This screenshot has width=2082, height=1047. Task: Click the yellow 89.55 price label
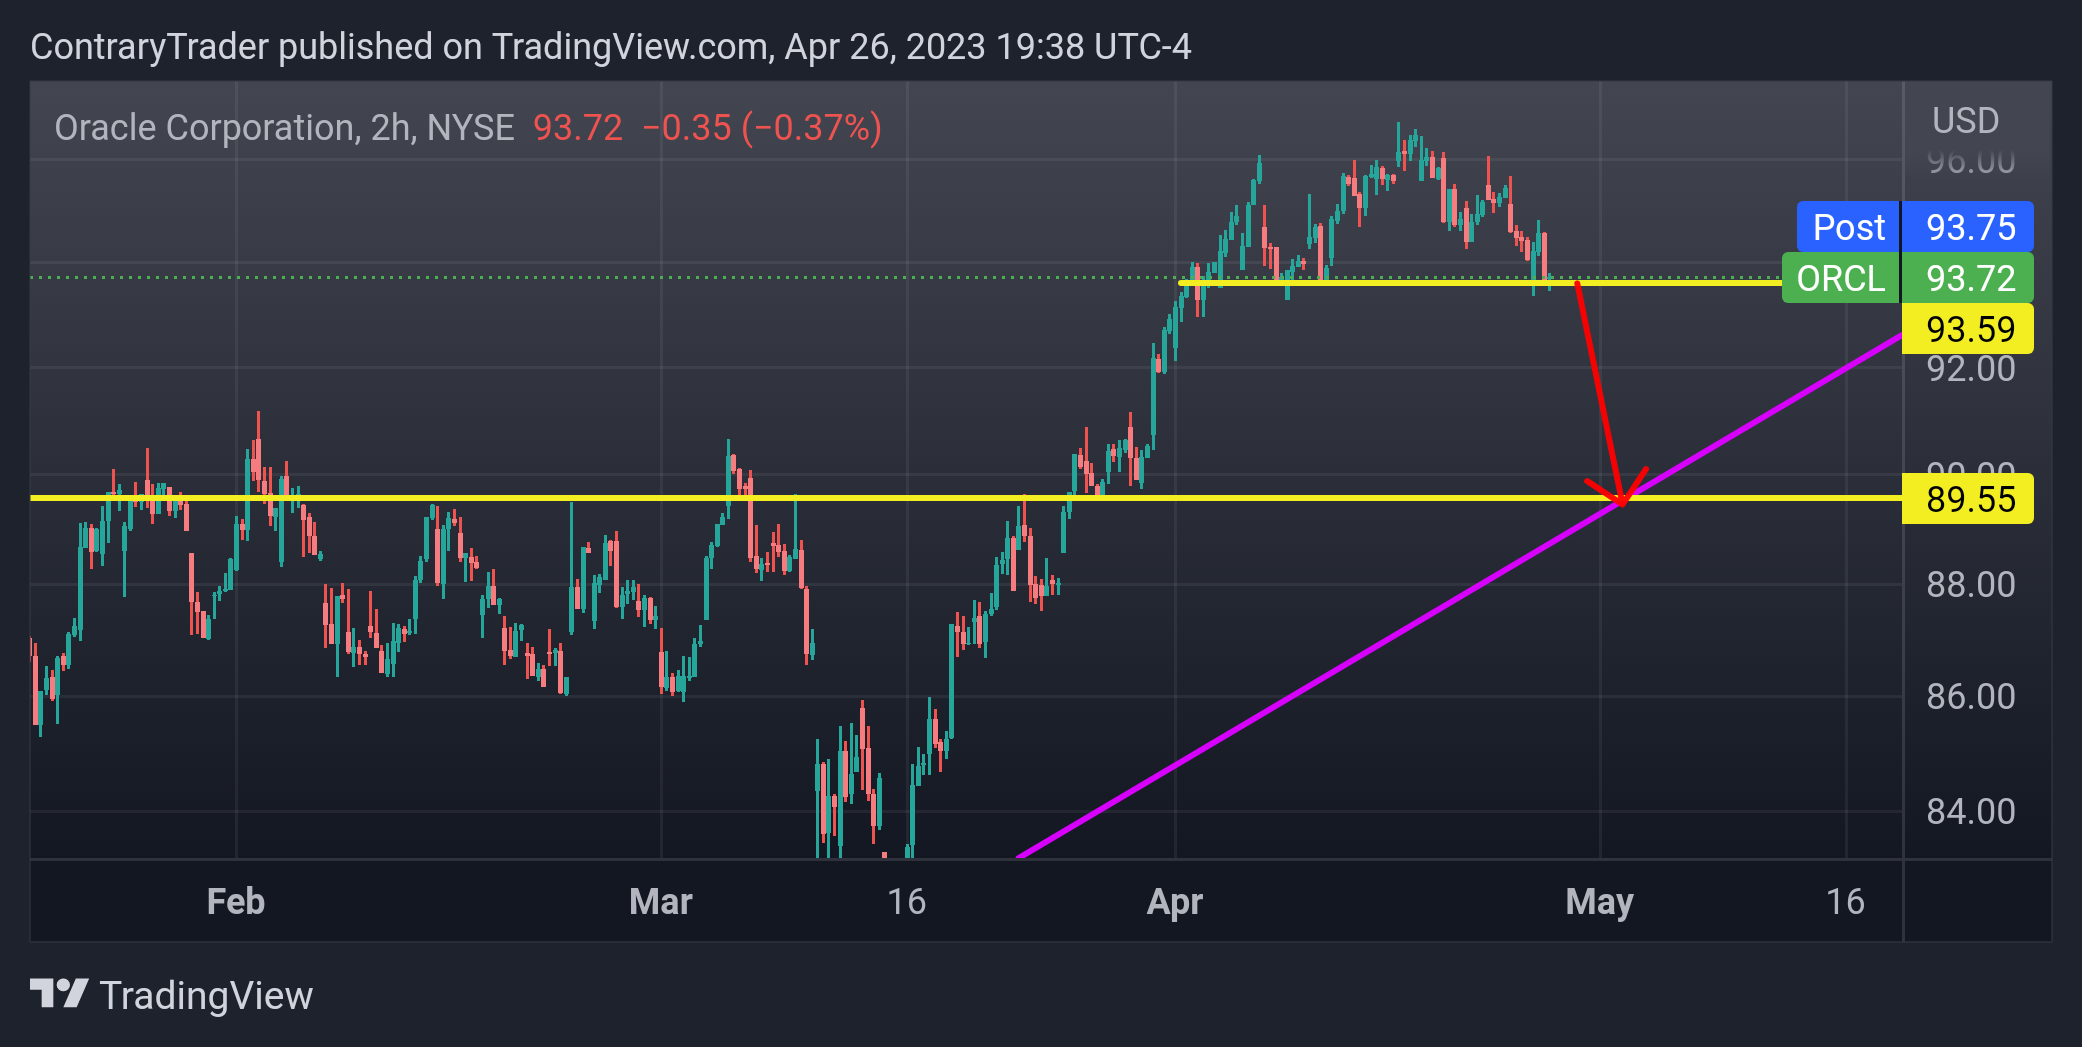pos(1968,498)
